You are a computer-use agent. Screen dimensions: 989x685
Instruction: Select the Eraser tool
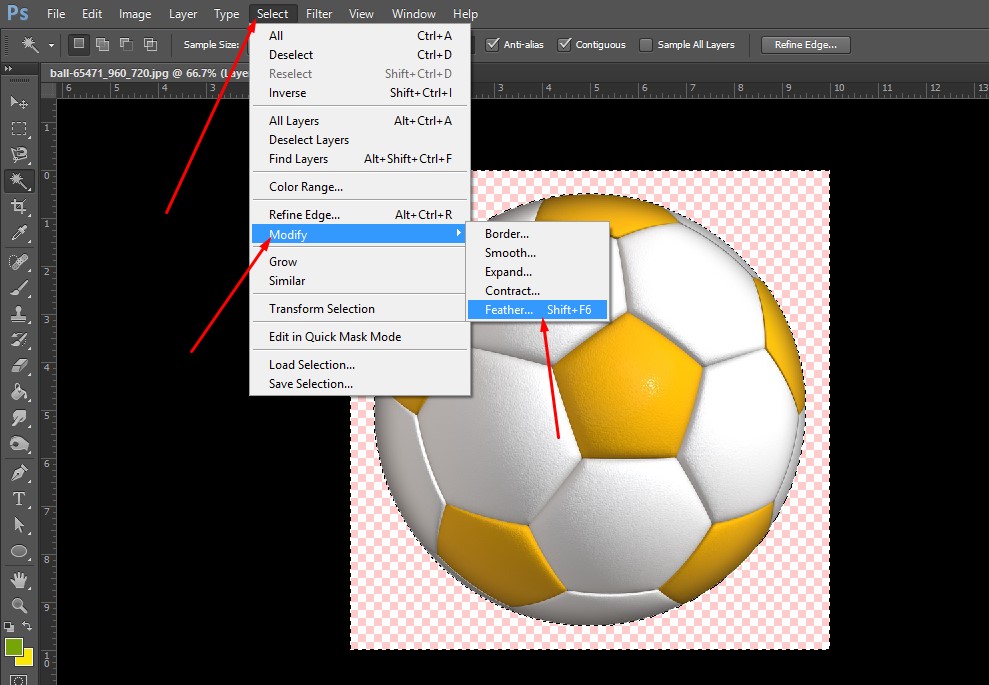(19, 366)
